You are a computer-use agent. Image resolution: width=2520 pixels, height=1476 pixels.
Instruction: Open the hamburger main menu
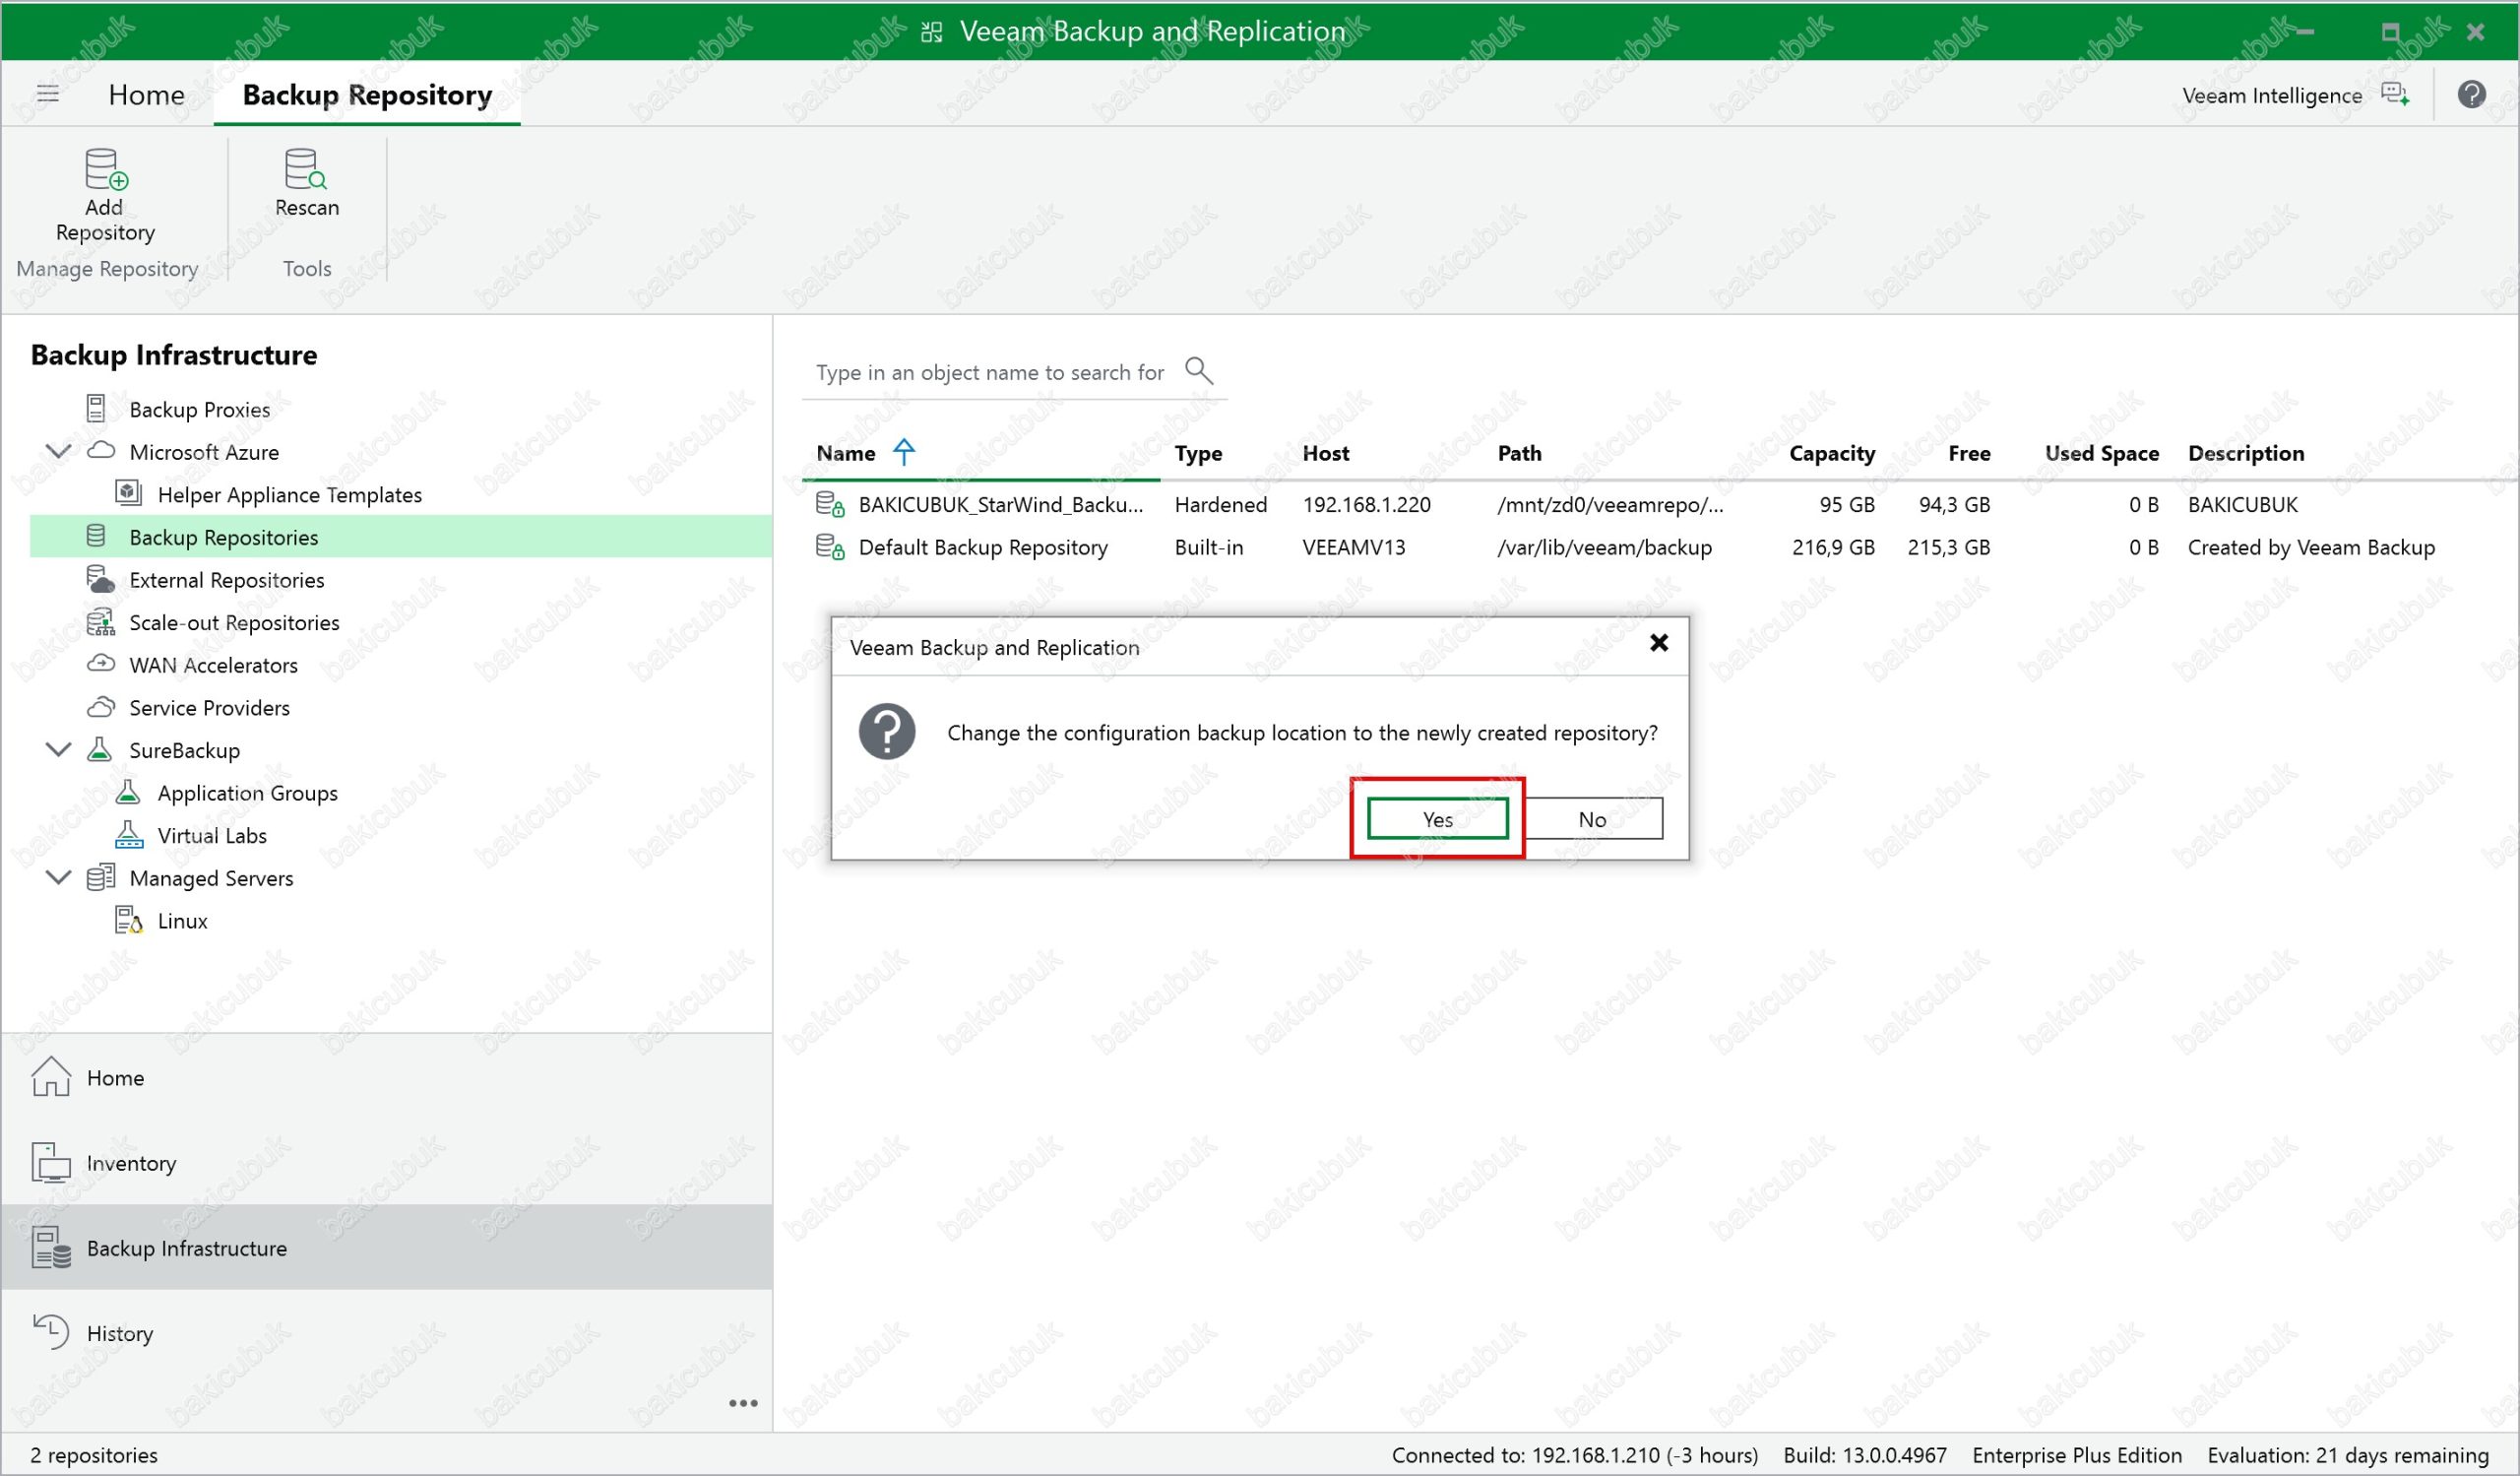click(48, 94)
